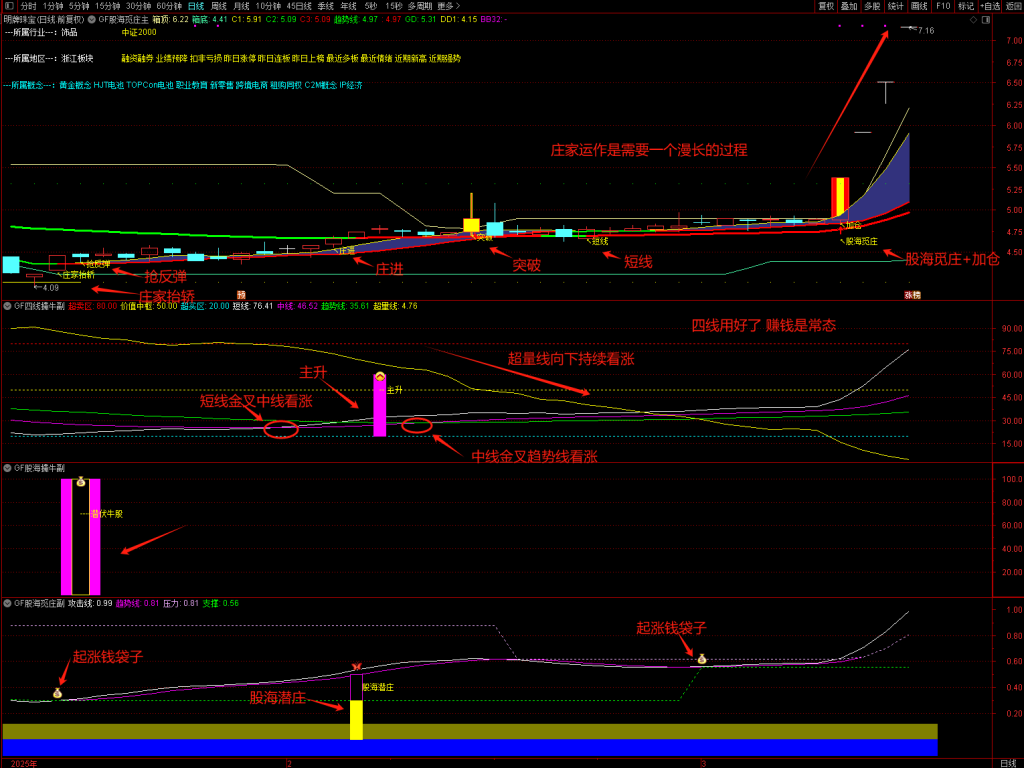This screenshot has height=768, width=1024.
Task: Toggle 叠加 overlay mode
Action: coord(849,6)
